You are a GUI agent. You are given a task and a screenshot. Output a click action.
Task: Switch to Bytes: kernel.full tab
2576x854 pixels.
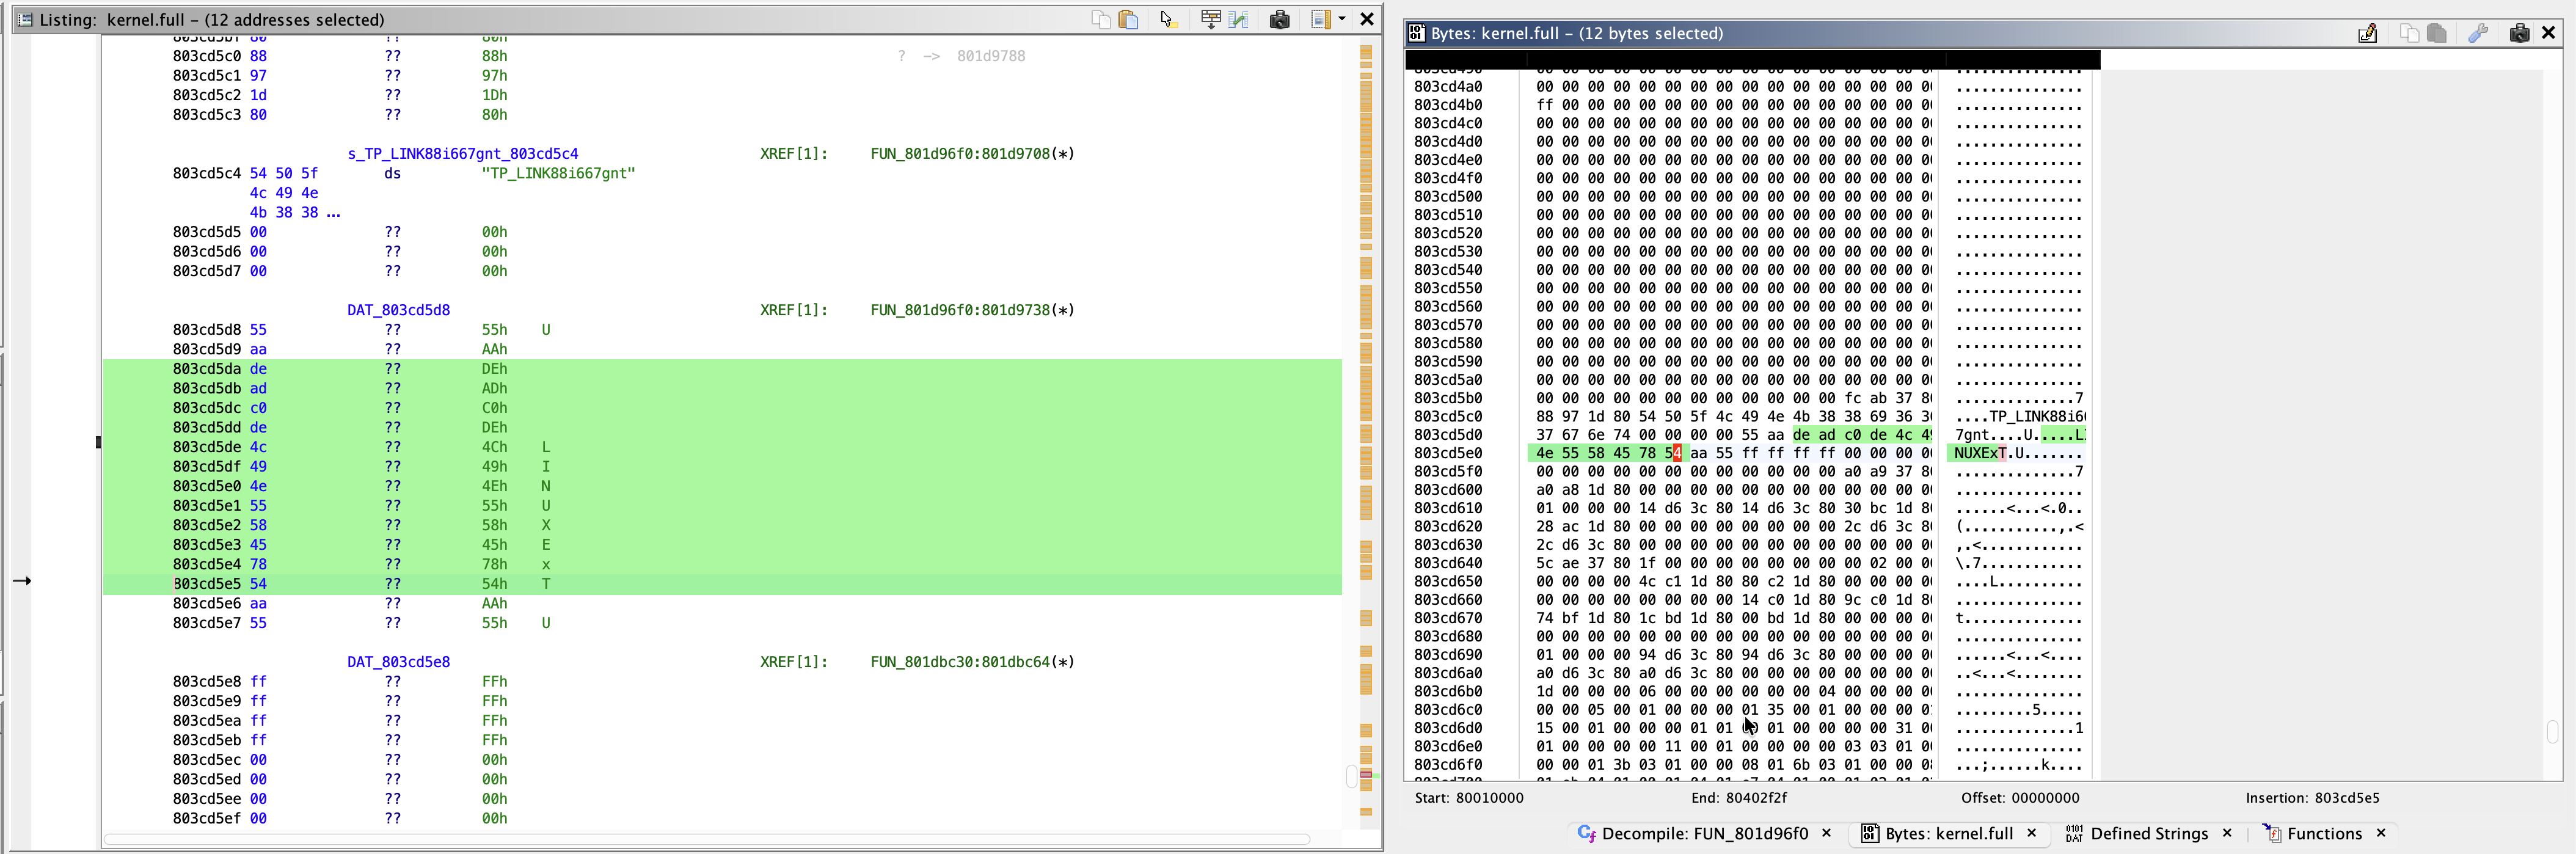tap(1949, 833)
